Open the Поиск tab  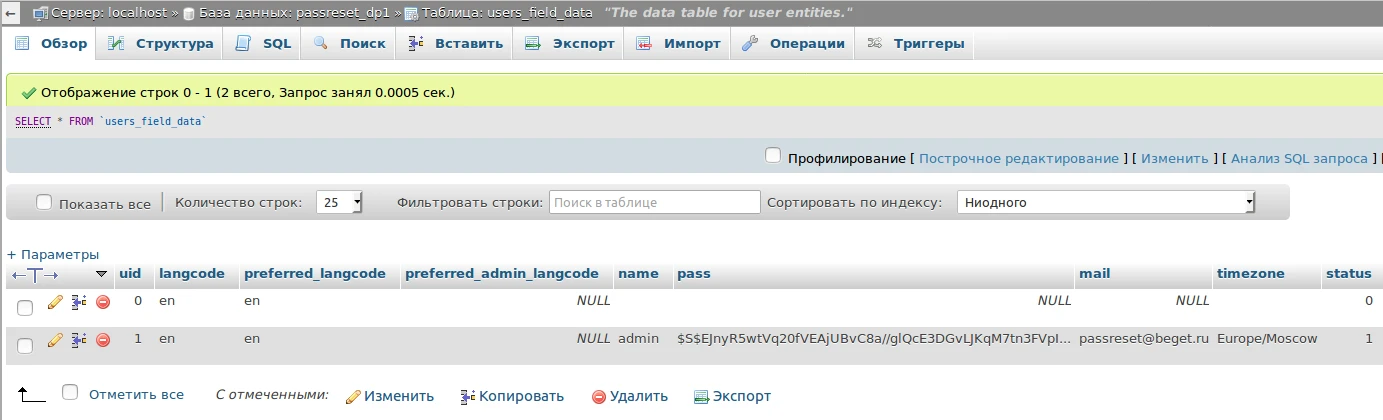[349, 44]
